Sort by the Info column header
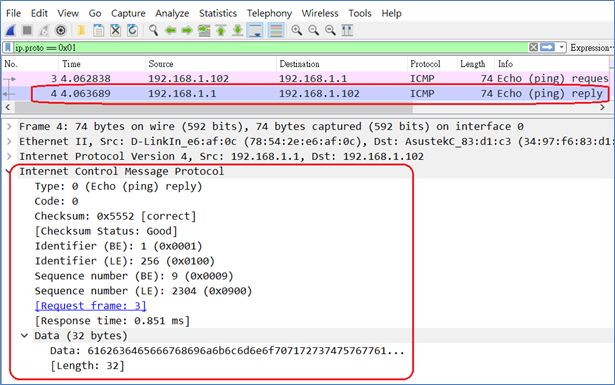 [552, 64]
